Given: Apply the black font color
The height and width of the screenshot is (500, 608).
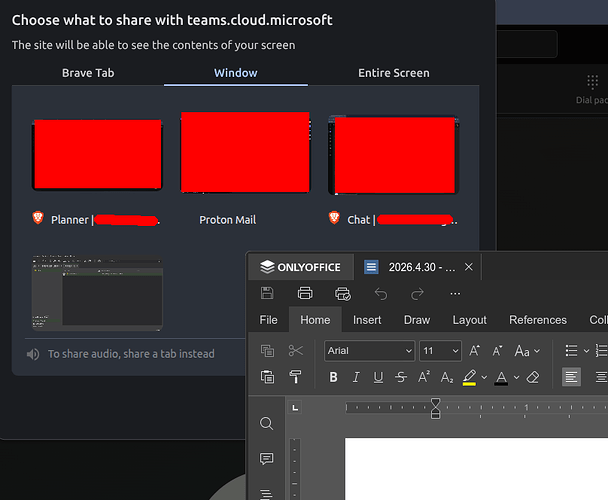Looking at the screenshot, I should point(501,378).
